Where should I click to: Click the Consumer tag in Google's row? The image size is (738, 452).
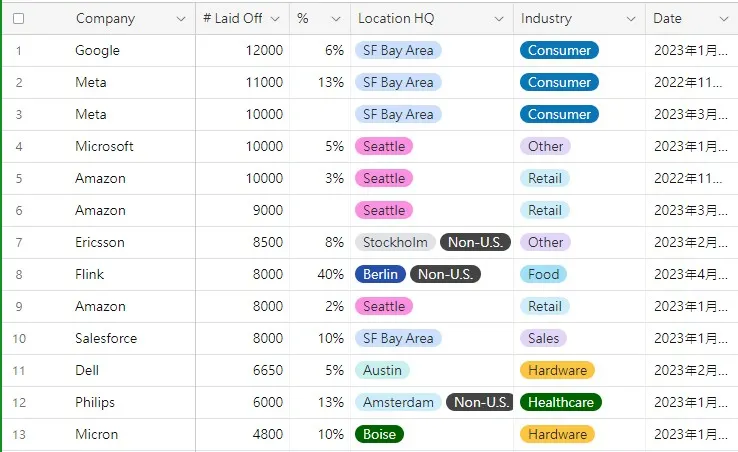559,50
